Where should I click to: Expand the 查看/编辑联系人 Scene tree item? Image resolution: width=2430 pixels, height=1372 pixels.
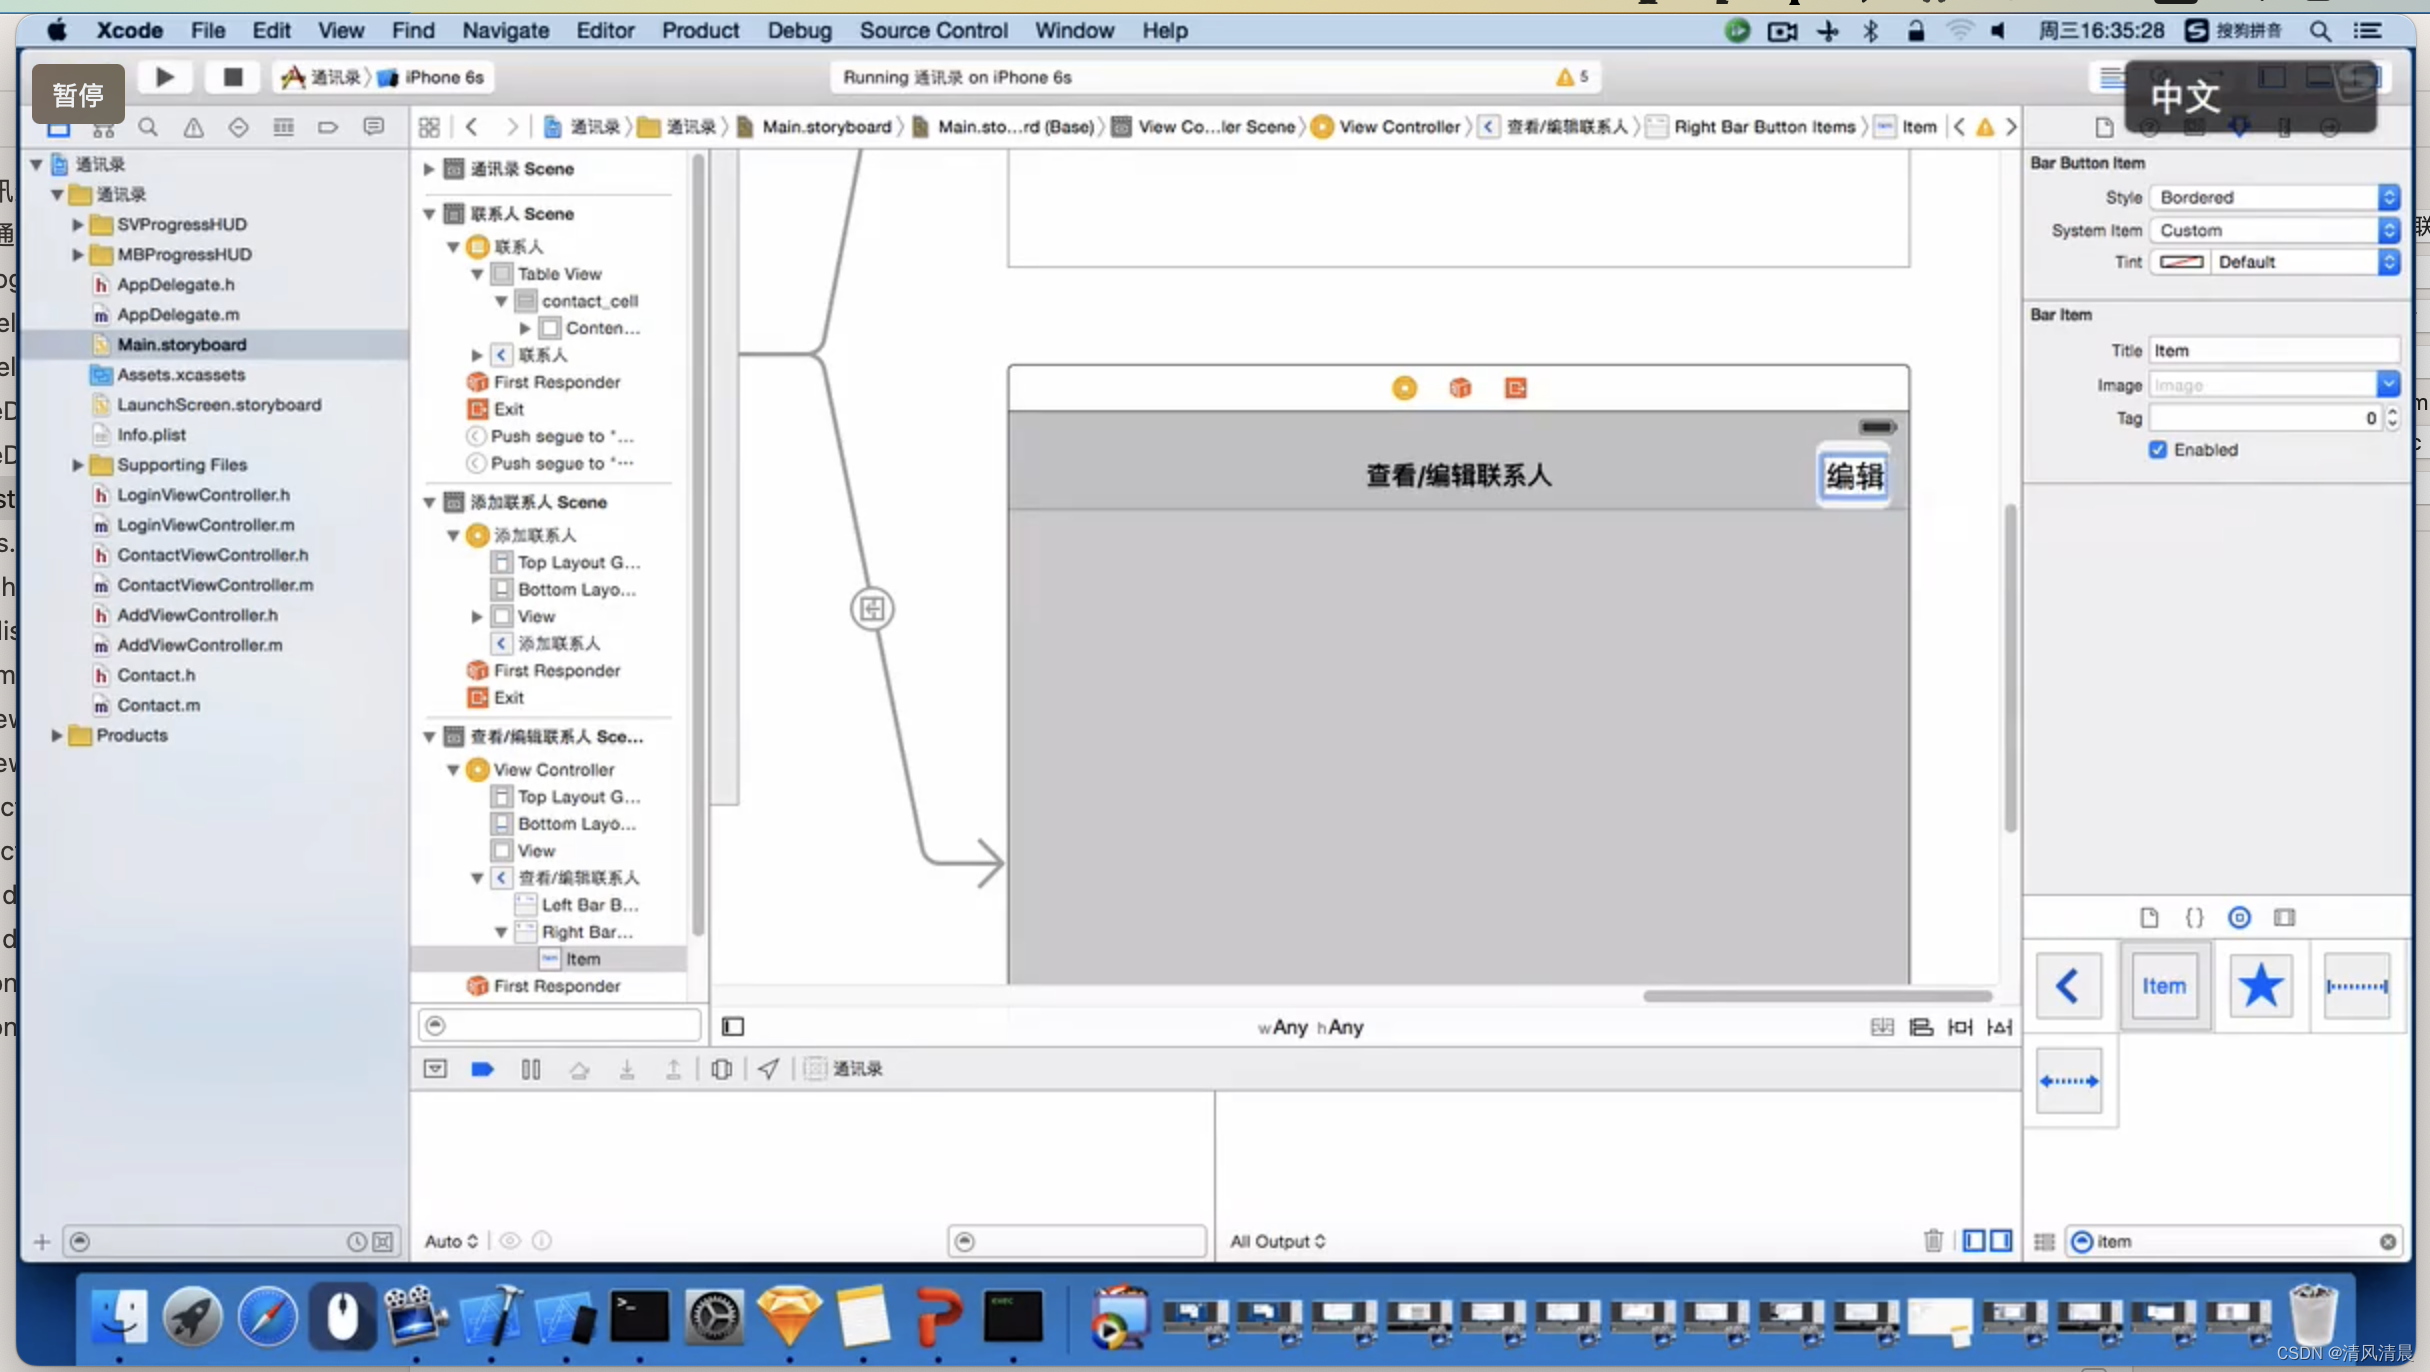click(x=429, y=736)
